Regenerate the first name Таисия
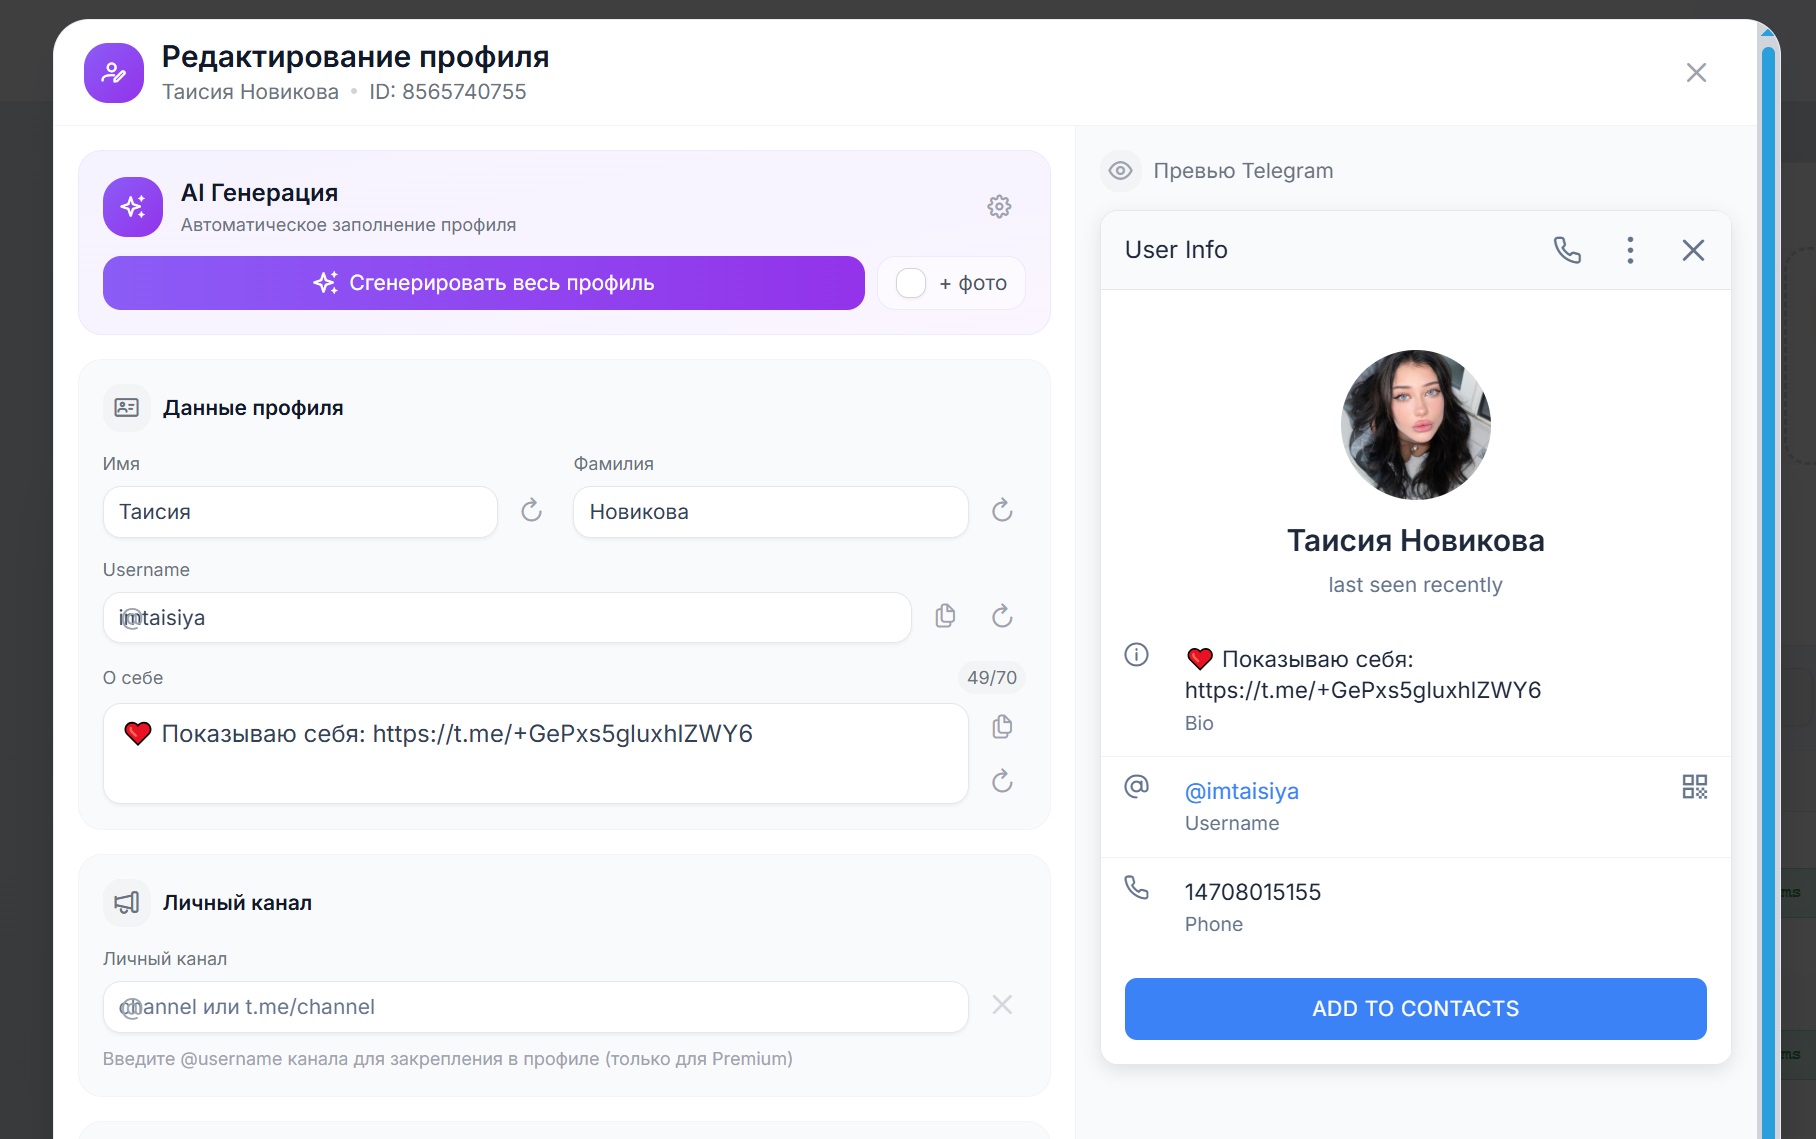This screenshot has width=1816, height=1139. [x=531, y=511]
